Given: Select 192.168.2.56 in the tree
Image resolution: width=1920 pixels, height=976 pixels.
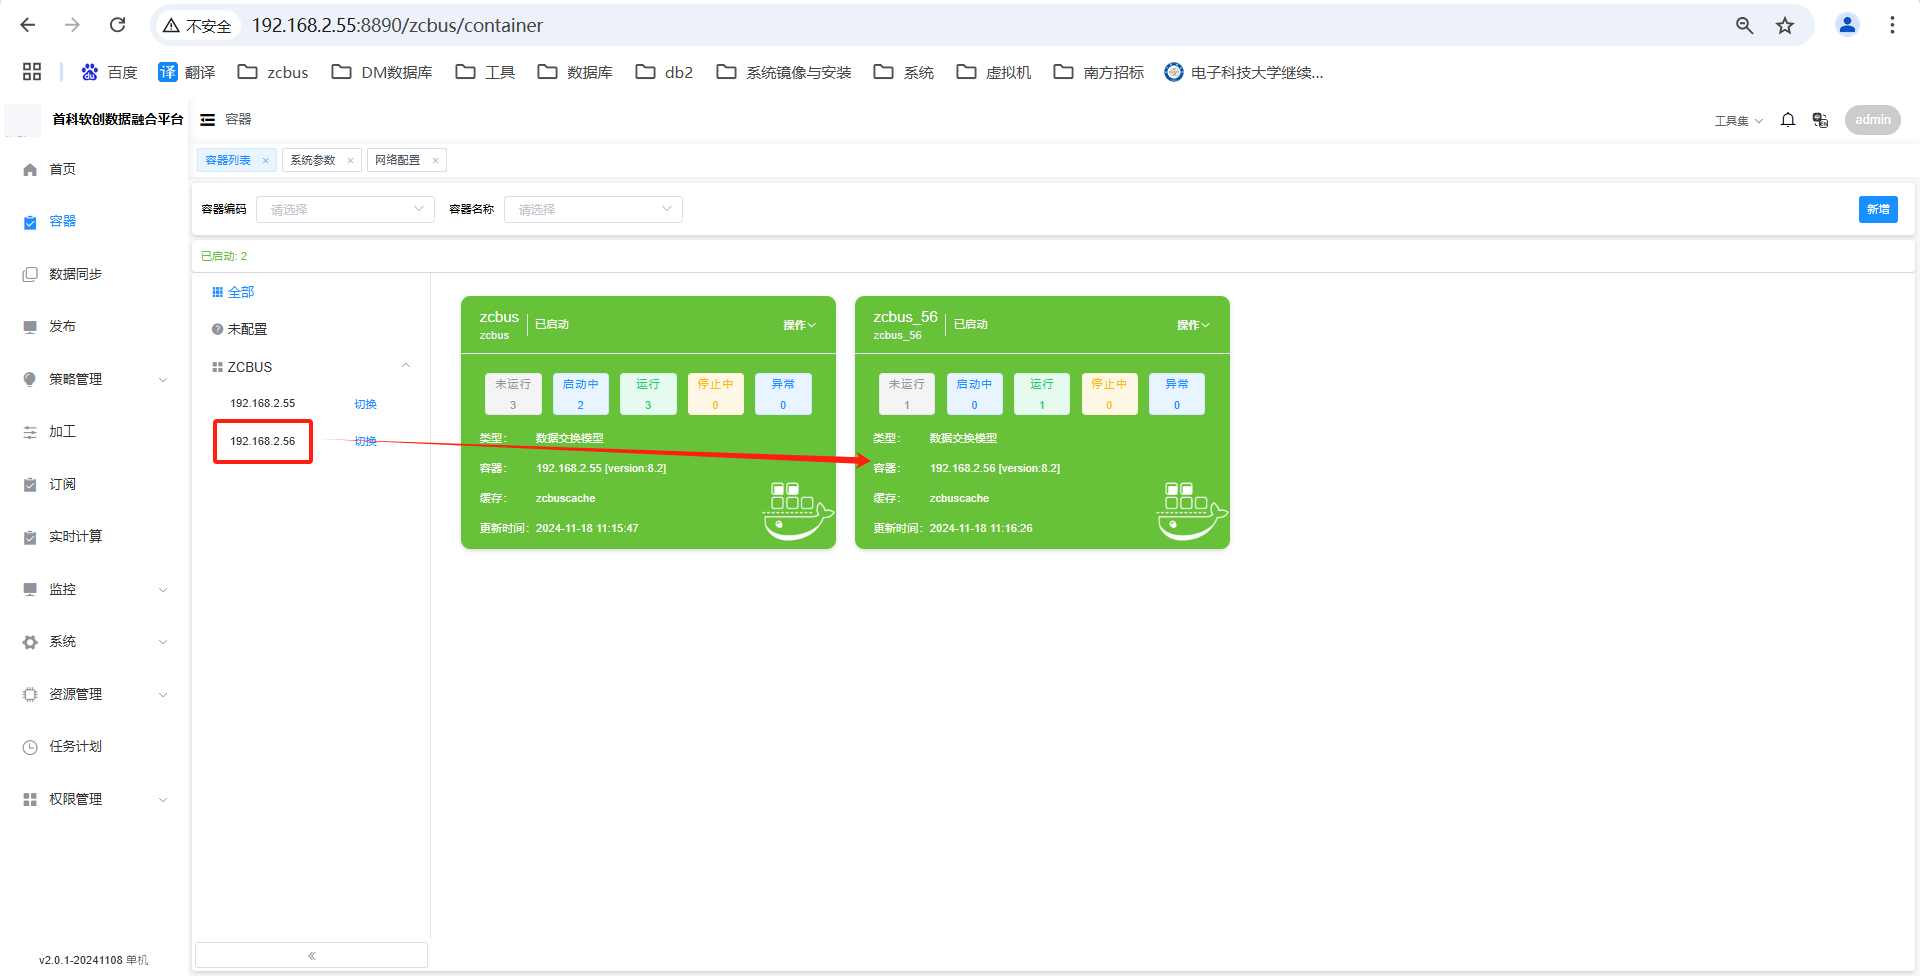Looking at the screenshot, I should 263,441.
